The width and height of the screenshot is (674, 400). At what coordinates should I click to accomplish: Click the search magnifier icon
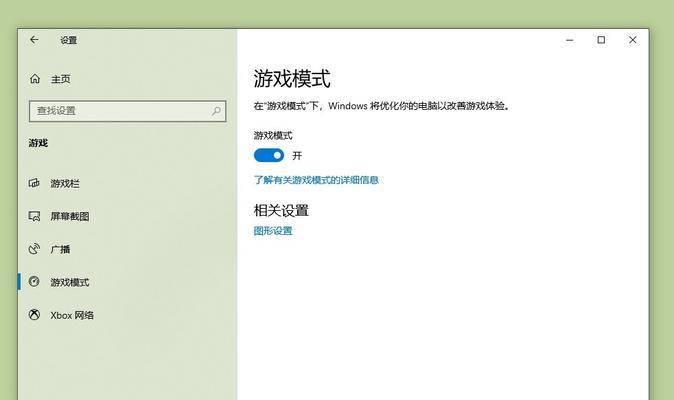(x=216, y=111)
